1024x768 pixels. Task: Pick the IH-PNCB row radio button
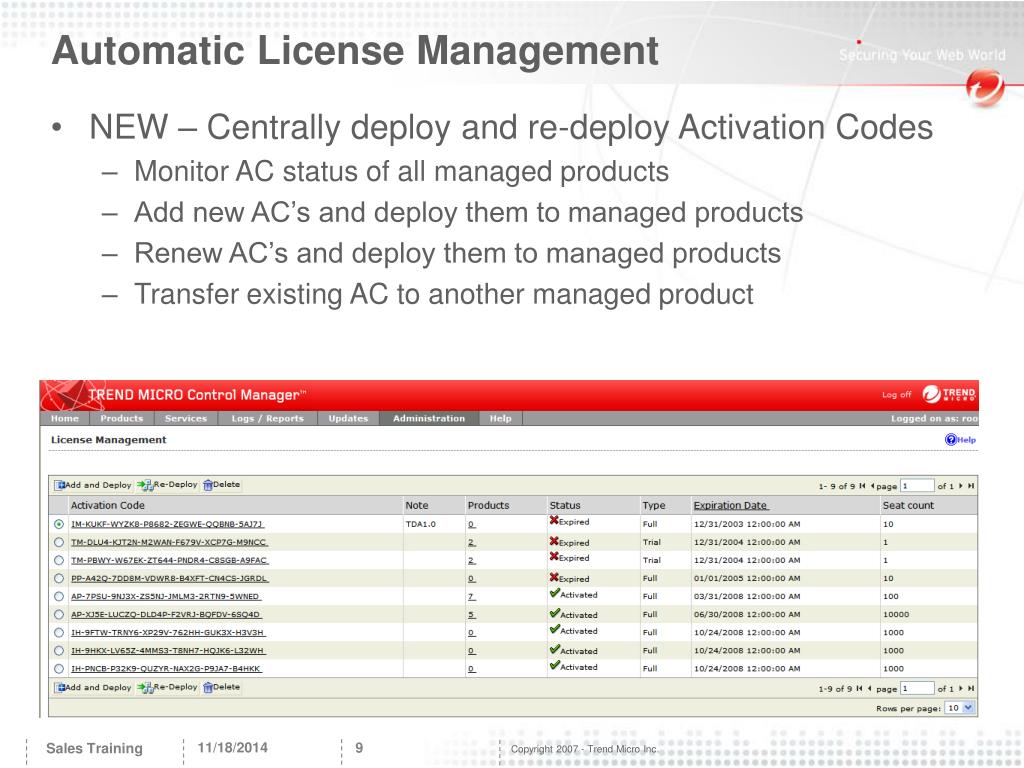(59, 669)
